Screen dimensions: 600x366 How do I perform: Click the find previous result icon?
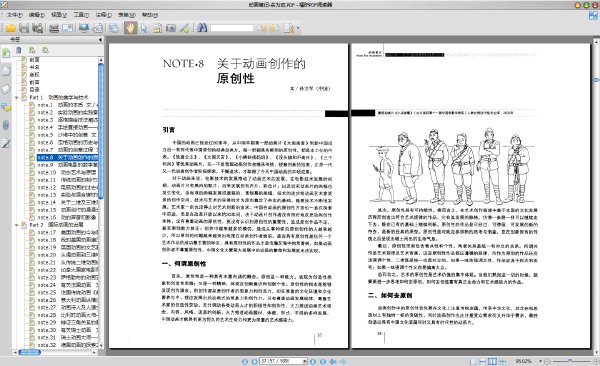tap(261, 28)
